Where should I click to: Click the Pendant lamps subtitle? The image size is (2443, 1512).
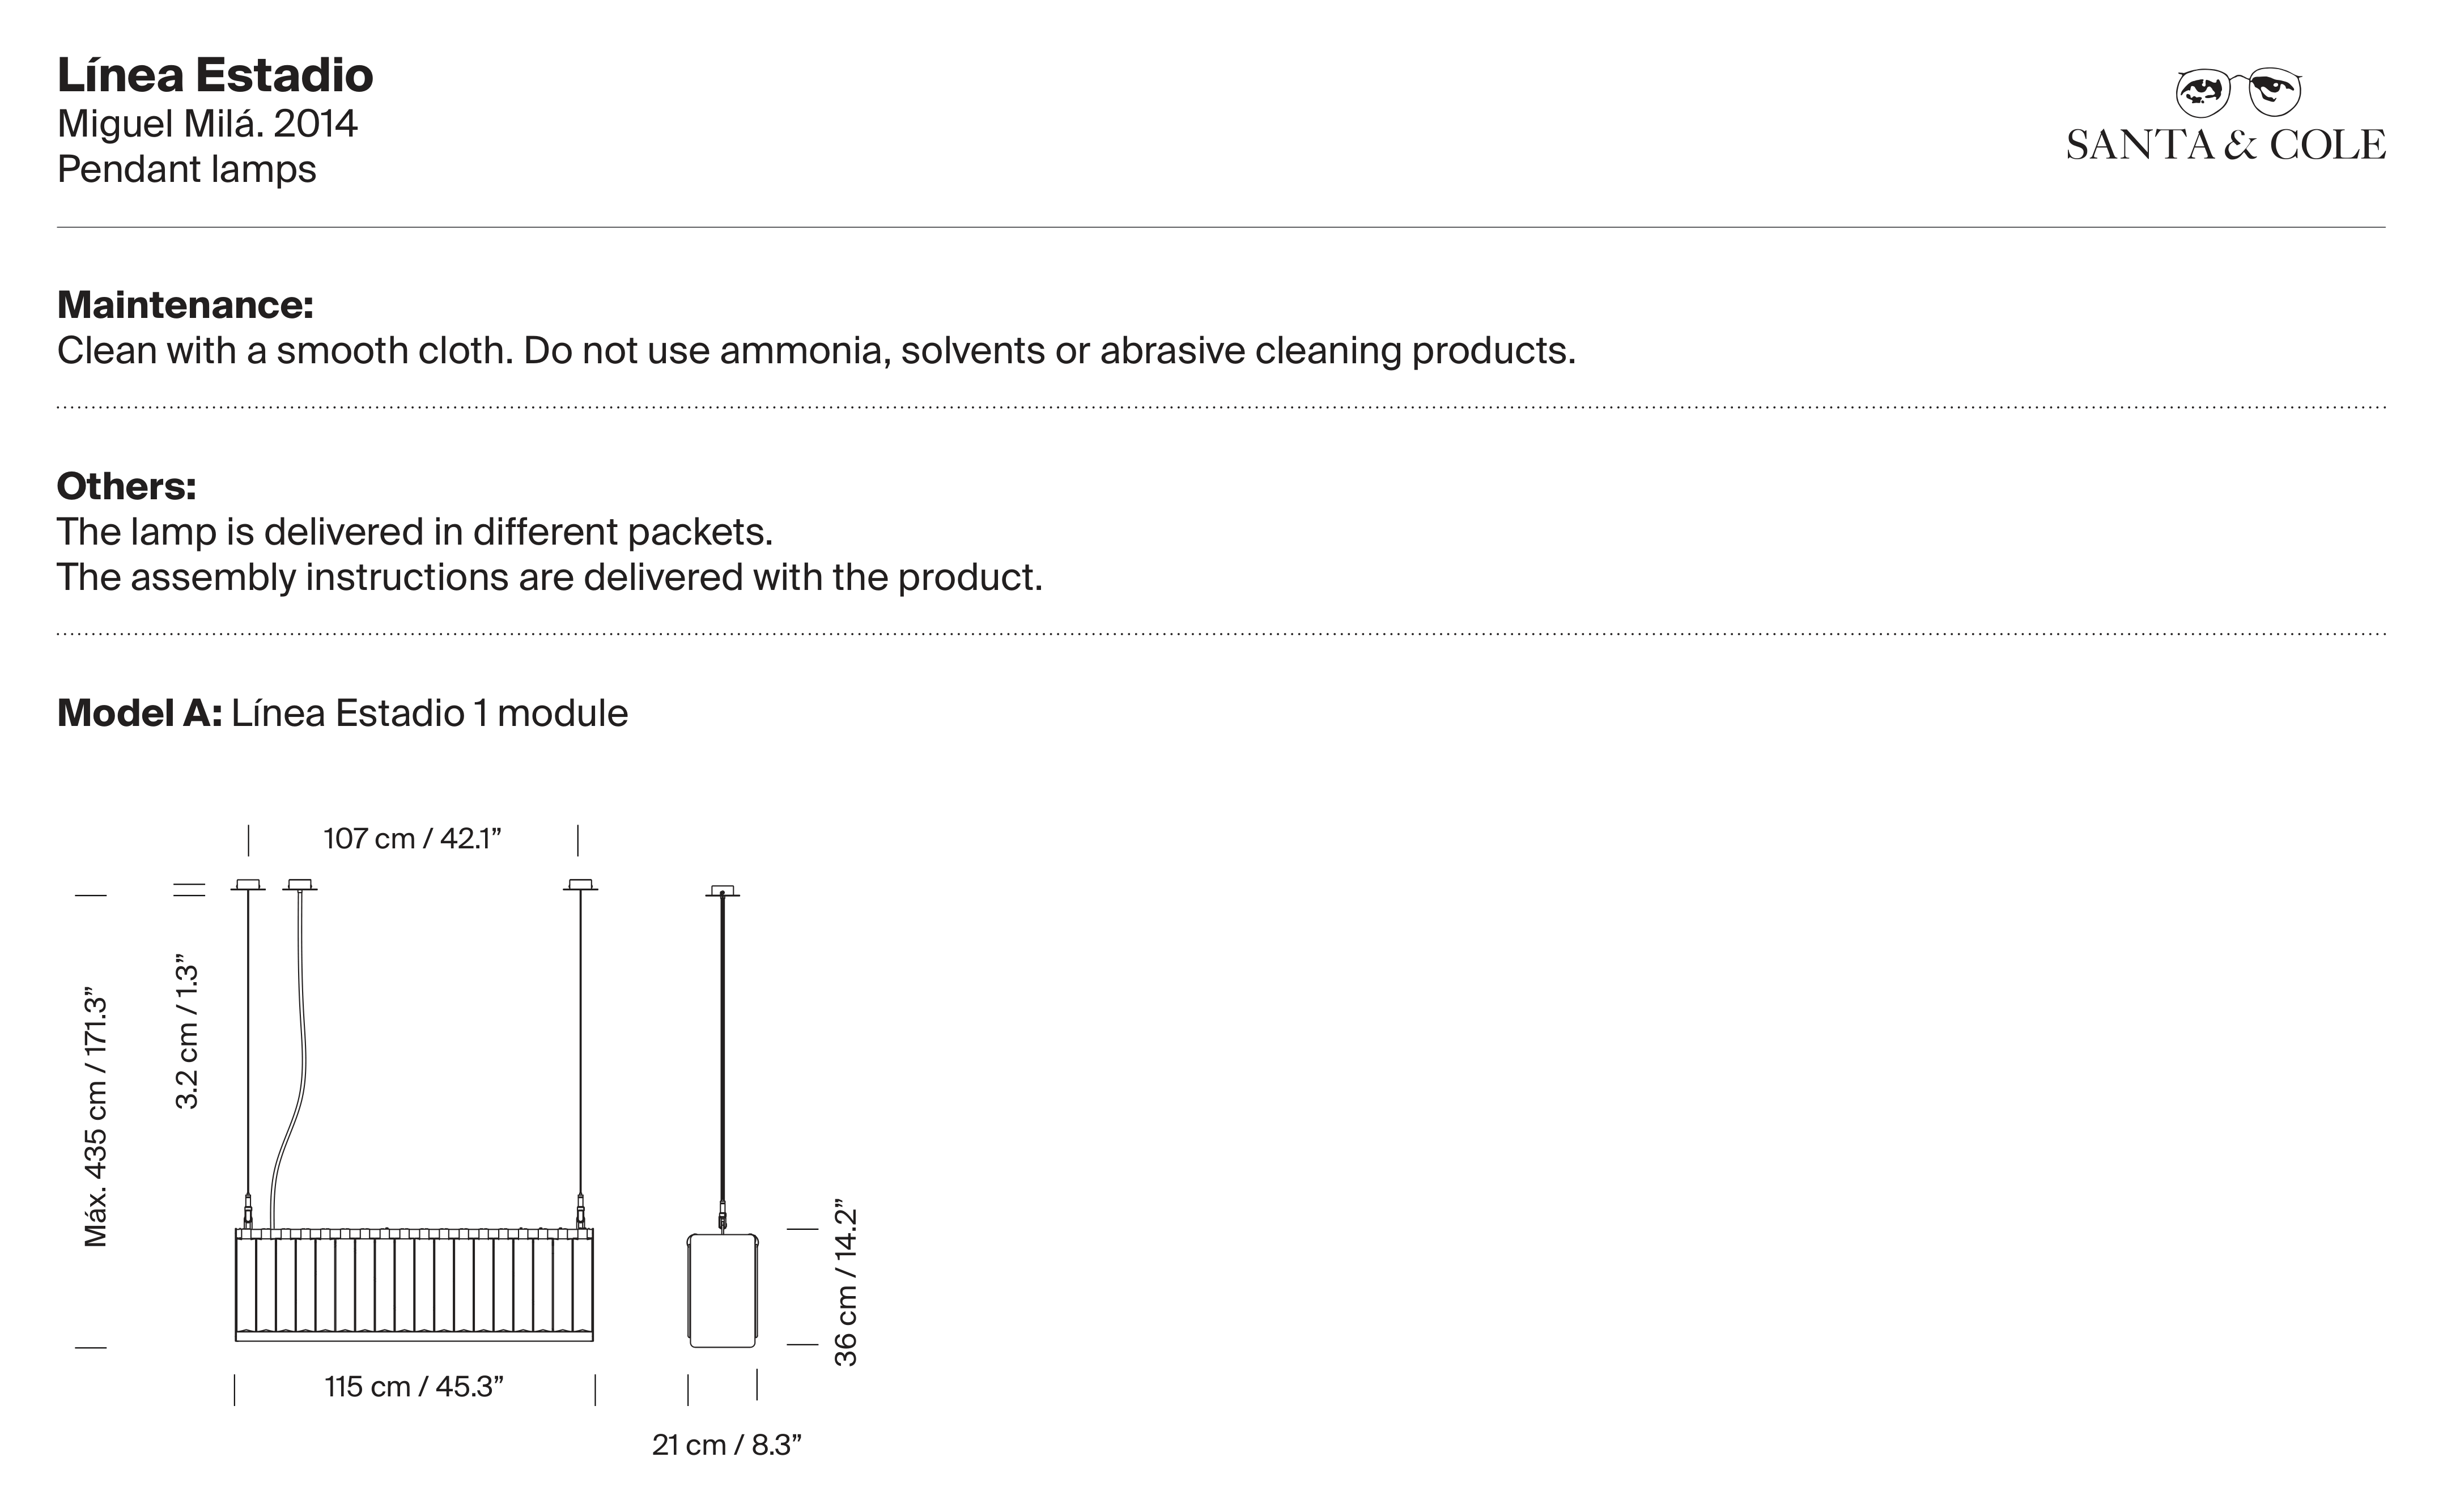186,169
